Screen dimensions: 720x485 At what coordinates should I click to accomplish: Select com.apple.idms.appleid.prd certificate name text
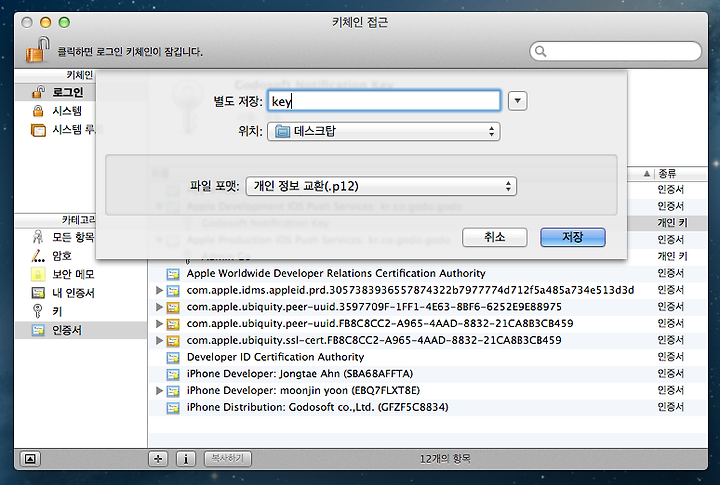(410, 290)
